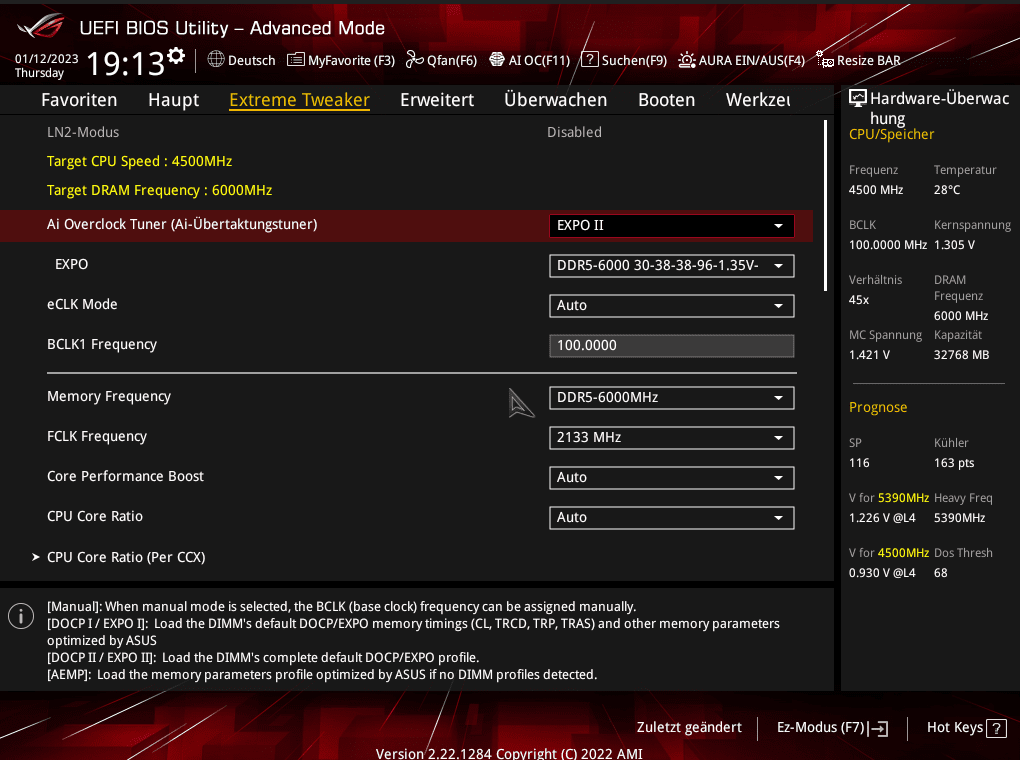Click the 0.930 V @L4 value

tap(882, 573)
